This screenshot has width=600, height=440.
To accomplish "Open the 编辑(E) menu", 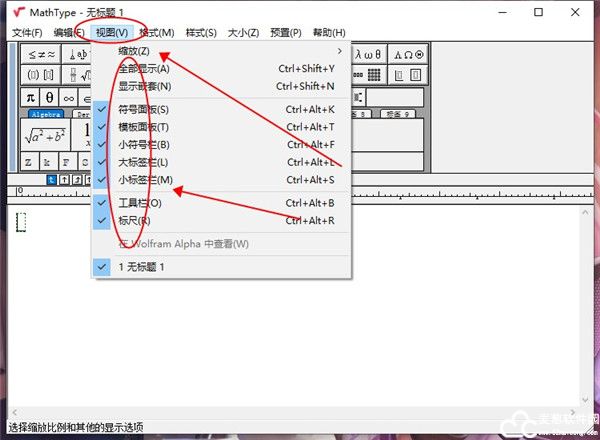I will point(69,33).
